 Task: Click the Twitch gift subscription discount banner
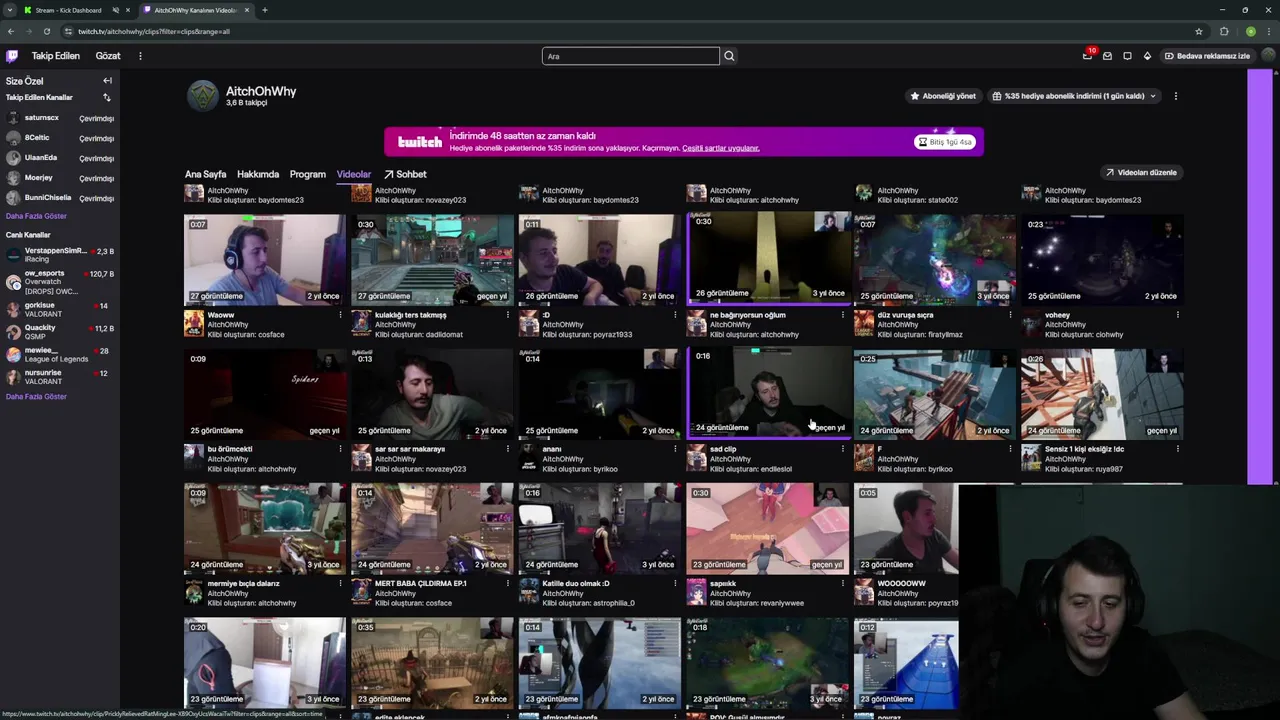coord(684,141)
